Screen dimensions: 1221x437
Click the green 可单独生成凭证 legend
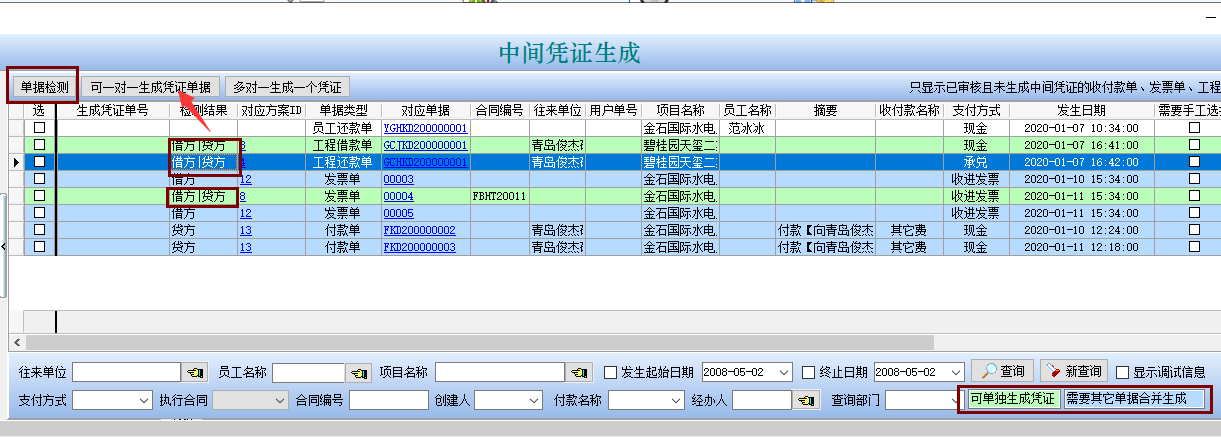coord(1012,400)
